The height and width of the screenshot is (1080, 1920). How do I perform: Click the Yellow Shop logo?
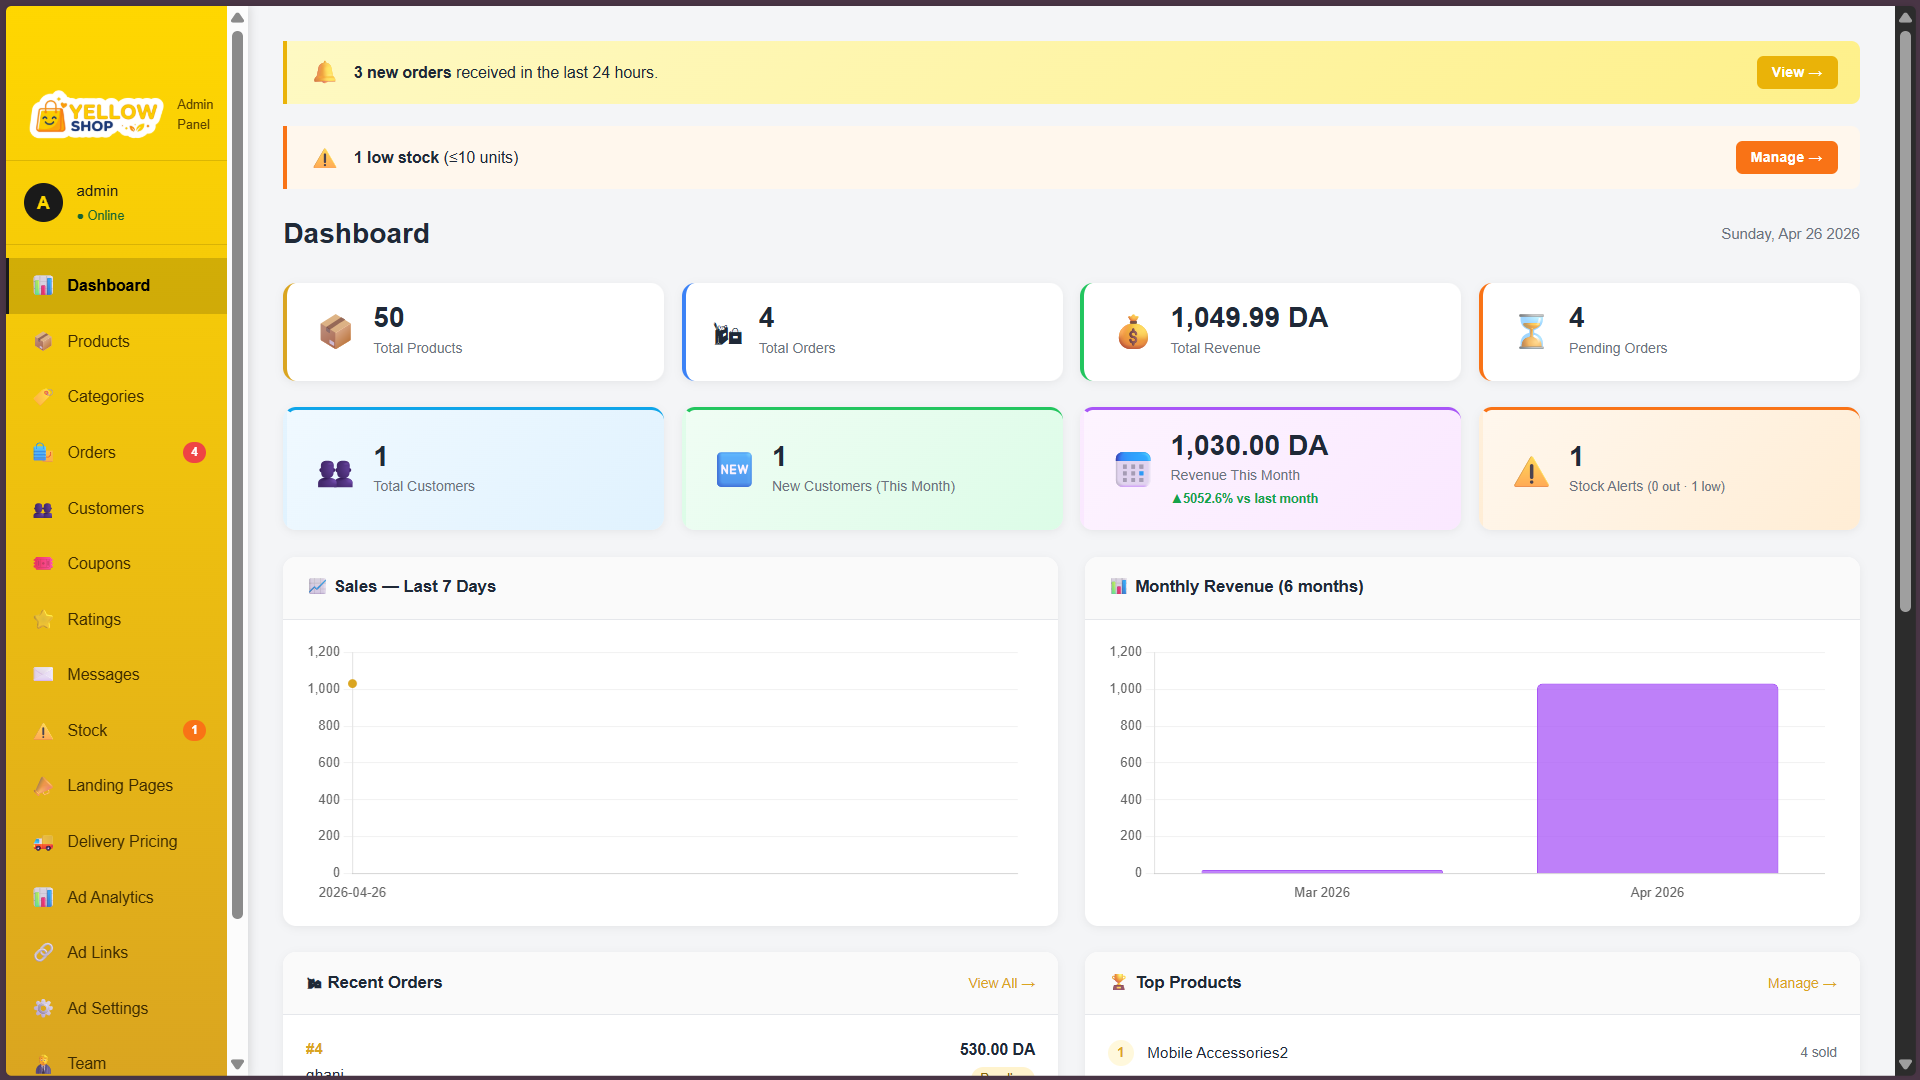click(96, 115)
